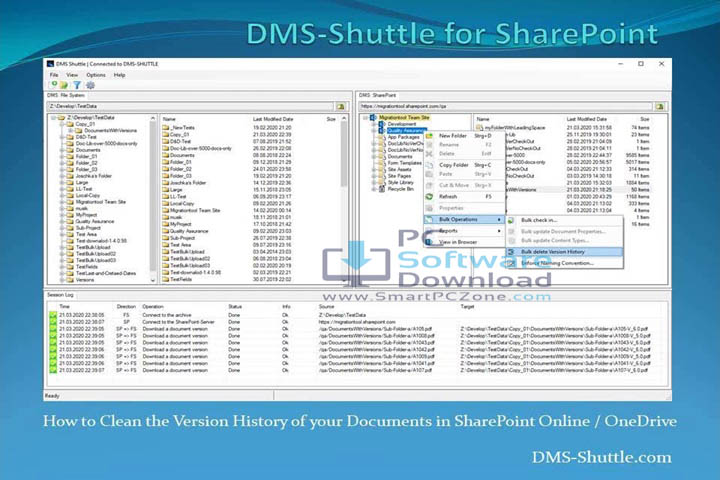
Task: Click green status icon of 'Connect to the archive' row
Action: [x=53, y=315]
